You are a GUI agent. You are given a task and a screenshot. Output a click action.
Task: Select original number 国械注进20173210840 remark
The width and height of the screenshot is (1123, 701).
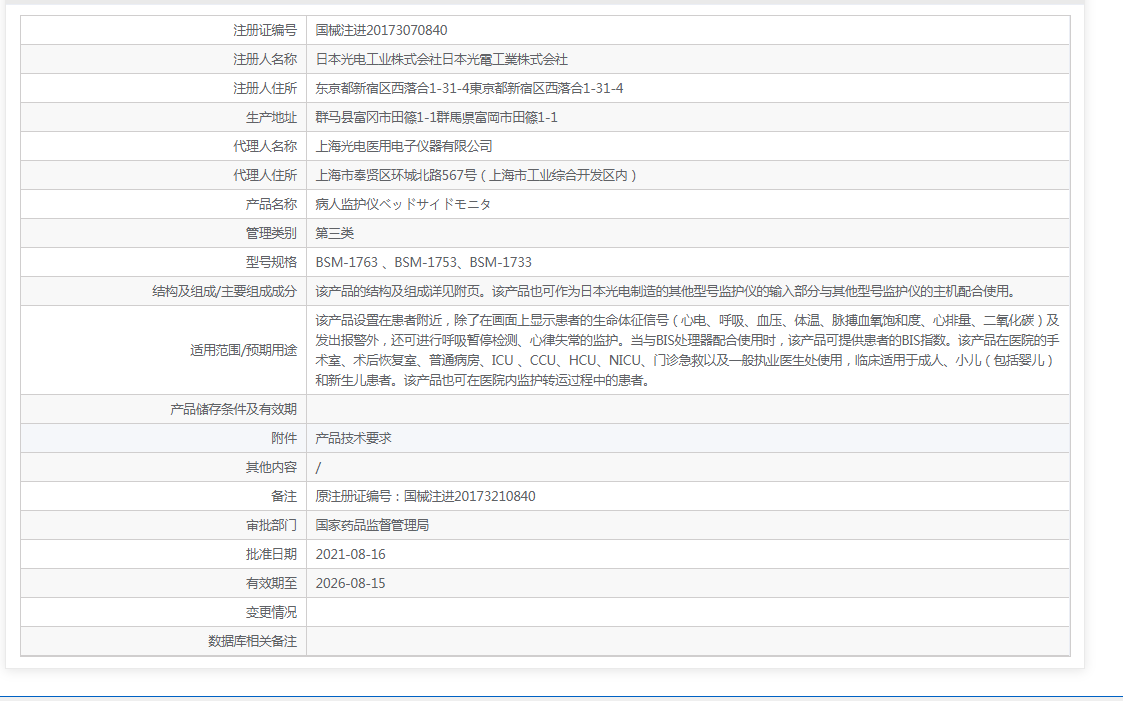[x=425, y=496]
